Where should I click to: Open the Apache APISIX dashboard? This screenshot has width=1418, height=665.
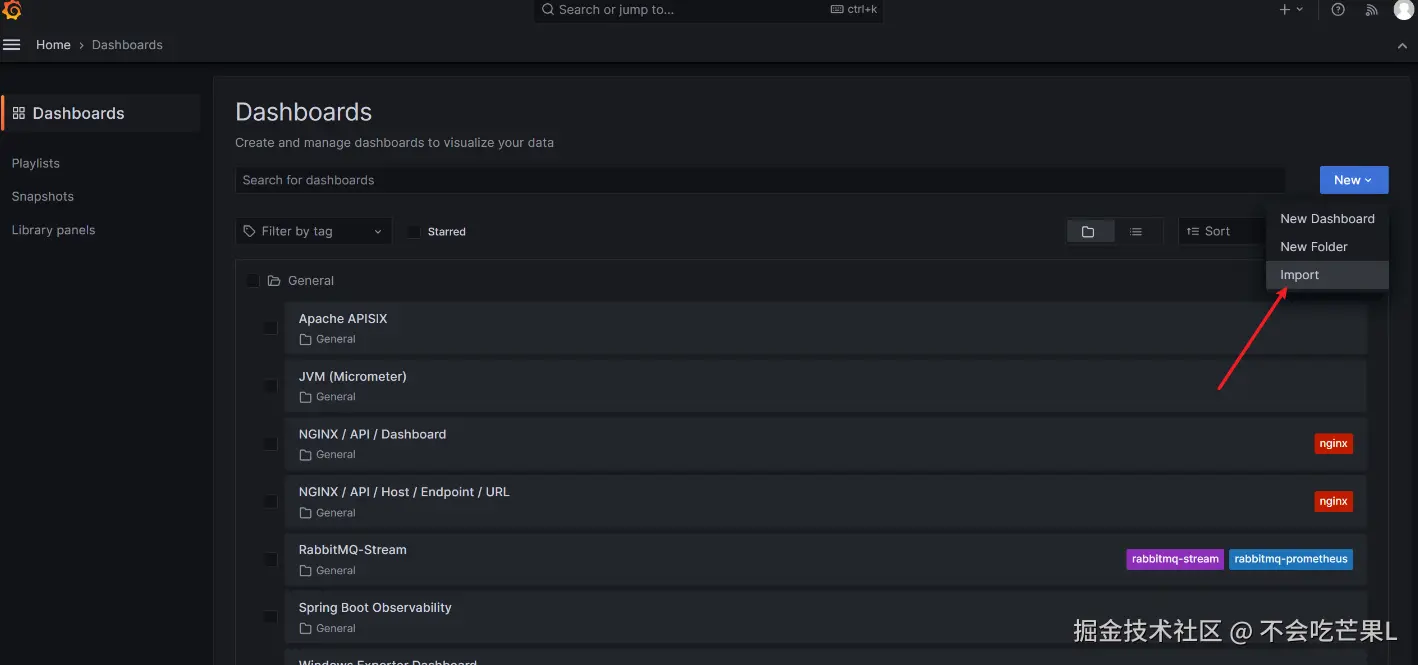tap(343, 319)
